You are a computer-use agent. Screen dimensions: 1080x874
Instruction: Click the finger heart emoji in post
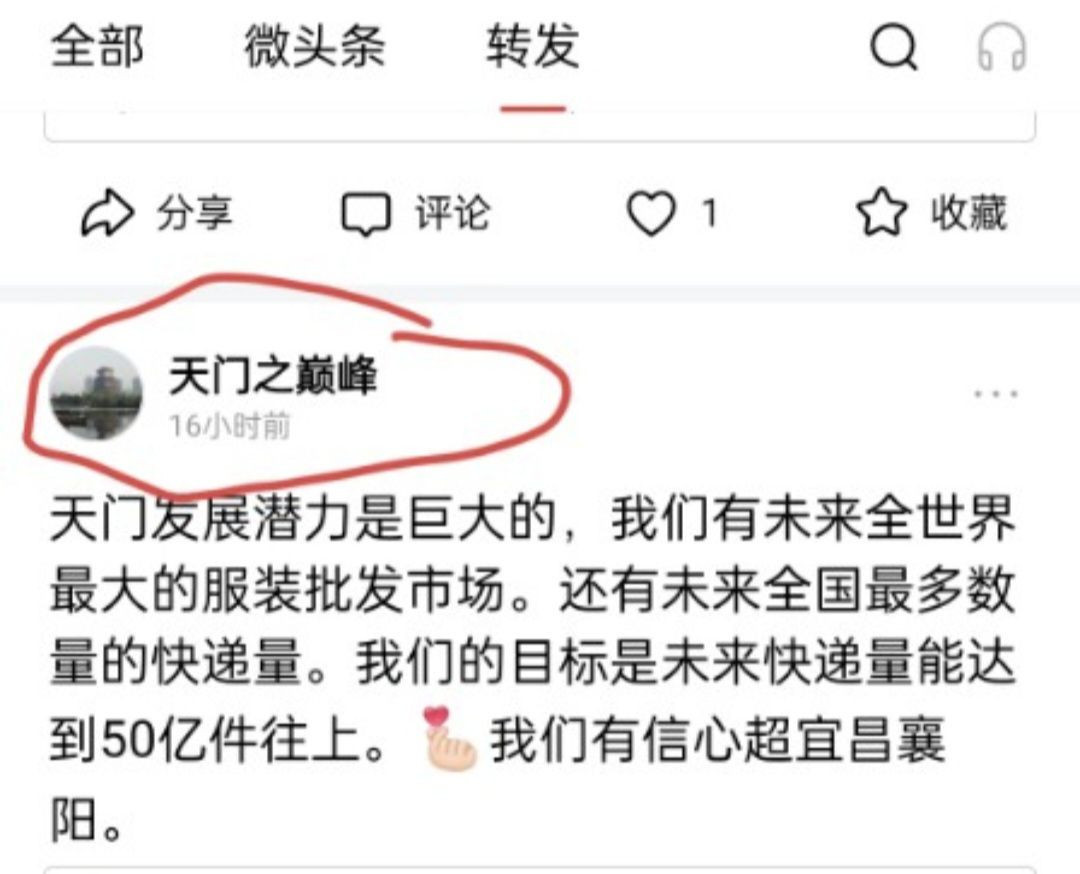click(x=450, y=738)
